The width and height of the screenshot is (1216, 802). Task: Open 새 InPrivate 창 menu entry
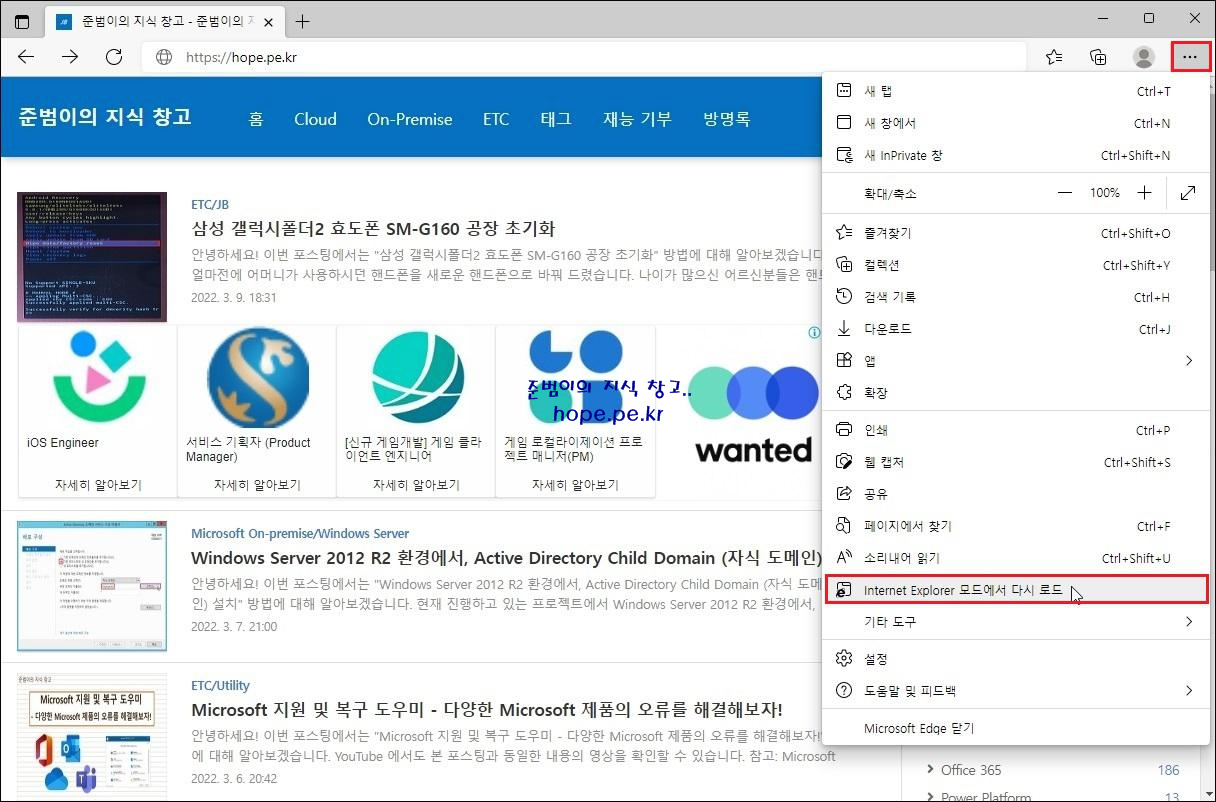[1015, 155]
